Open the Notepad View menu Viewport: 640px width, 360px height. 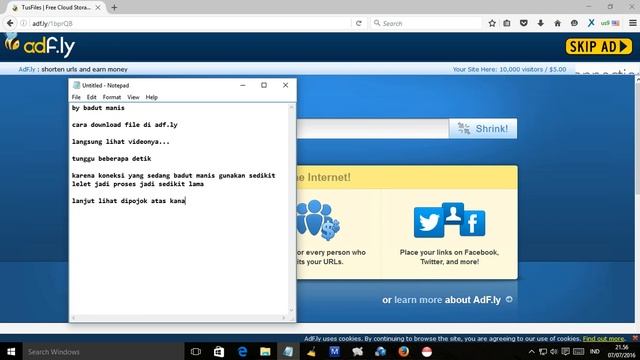click(x=133, y=97)
